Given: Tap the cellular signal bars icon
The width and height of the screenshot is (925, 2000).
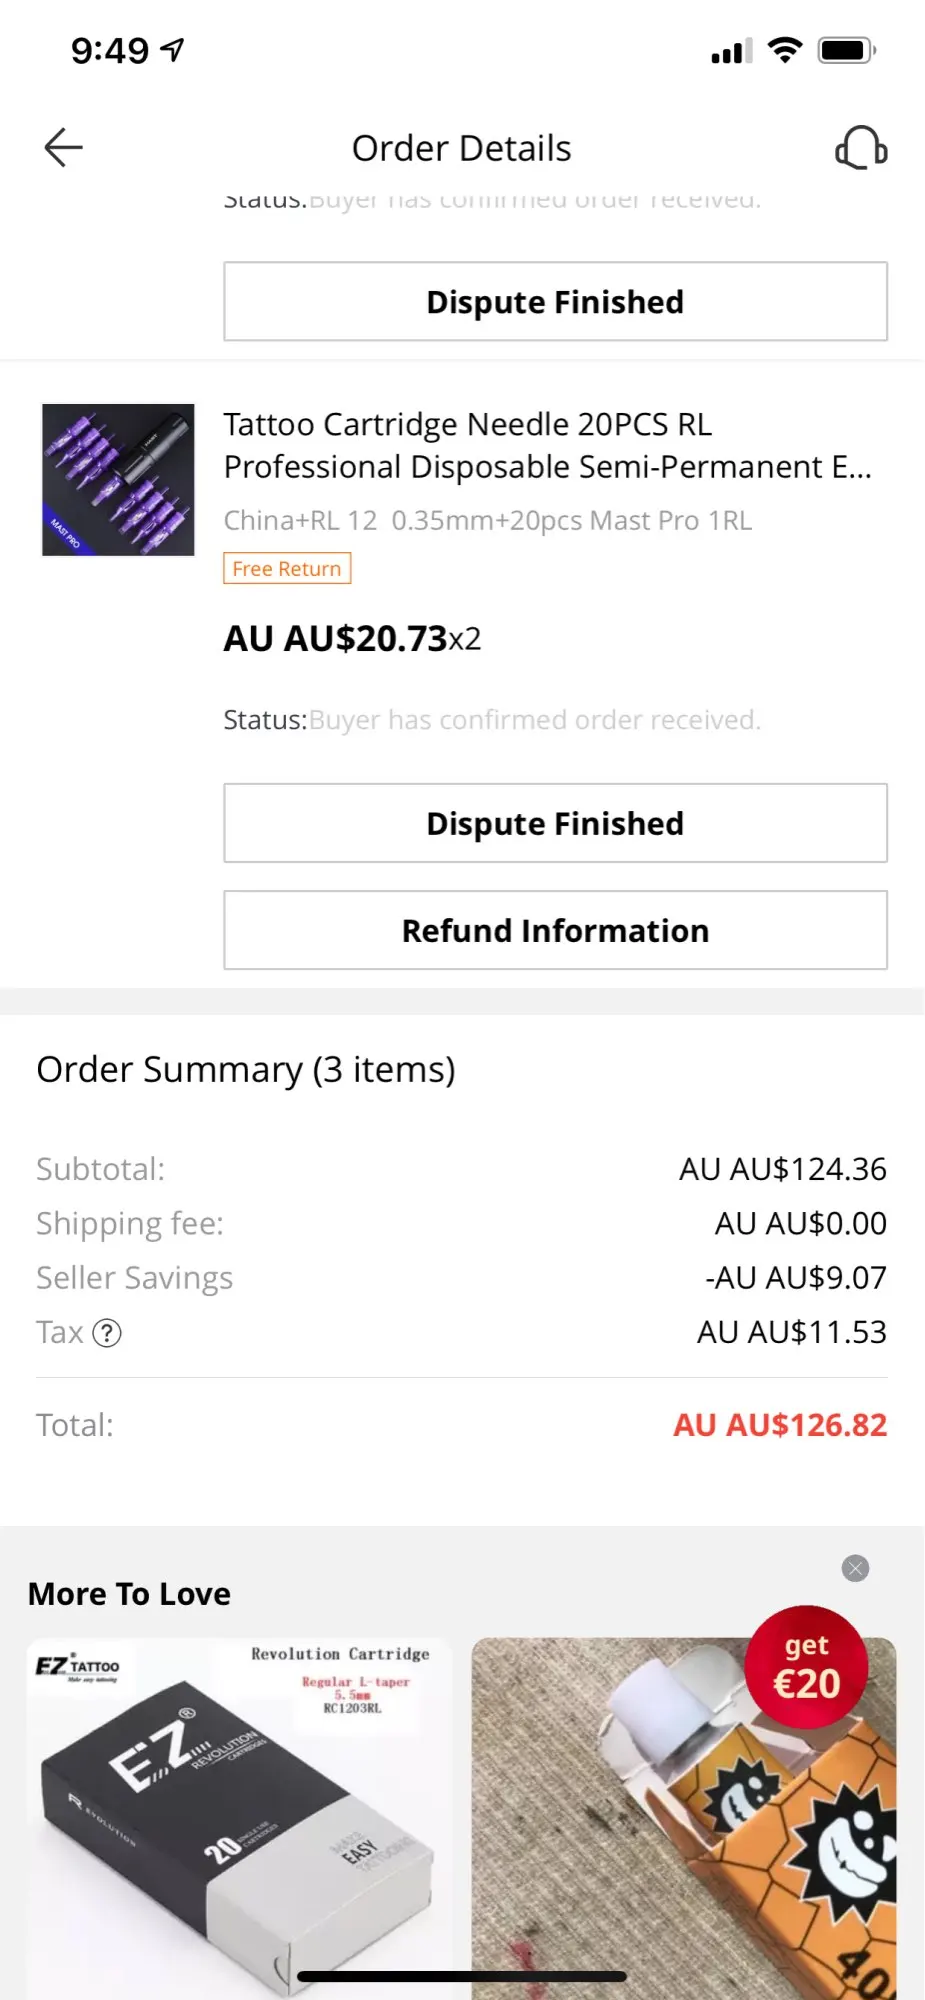Looking at the screenshot, I should (x=731, y=51).
